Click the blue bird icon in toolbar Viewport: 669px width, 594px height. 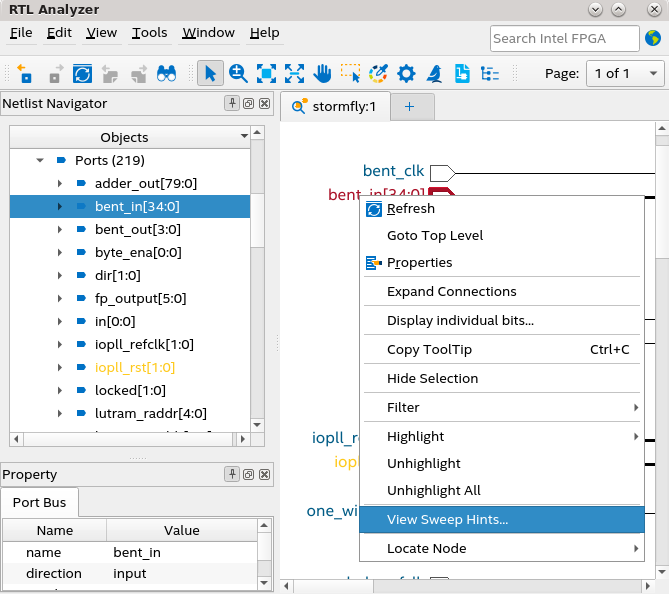coord(434,73)
